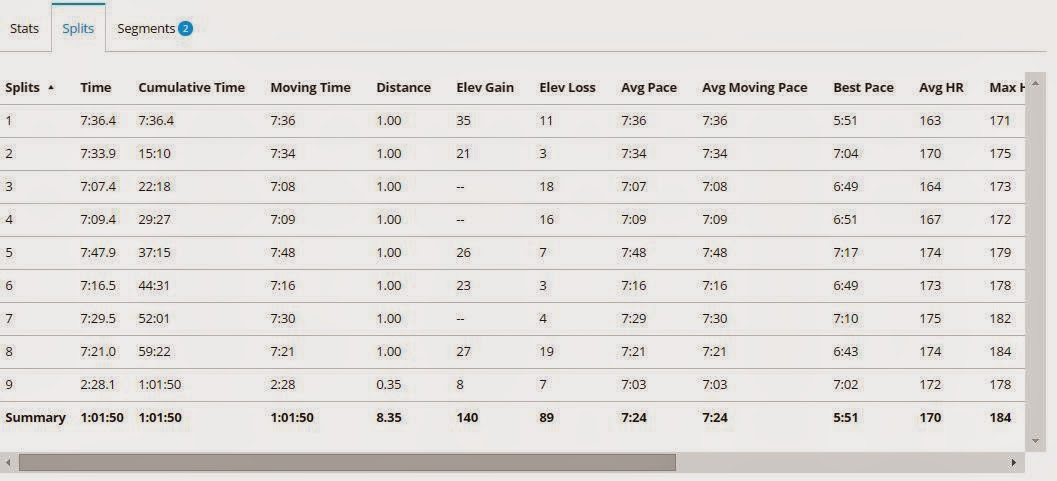Viewport: 1057px width, 481px height.
Task: Click the Segments count badge
Action: tap(185, 29)
